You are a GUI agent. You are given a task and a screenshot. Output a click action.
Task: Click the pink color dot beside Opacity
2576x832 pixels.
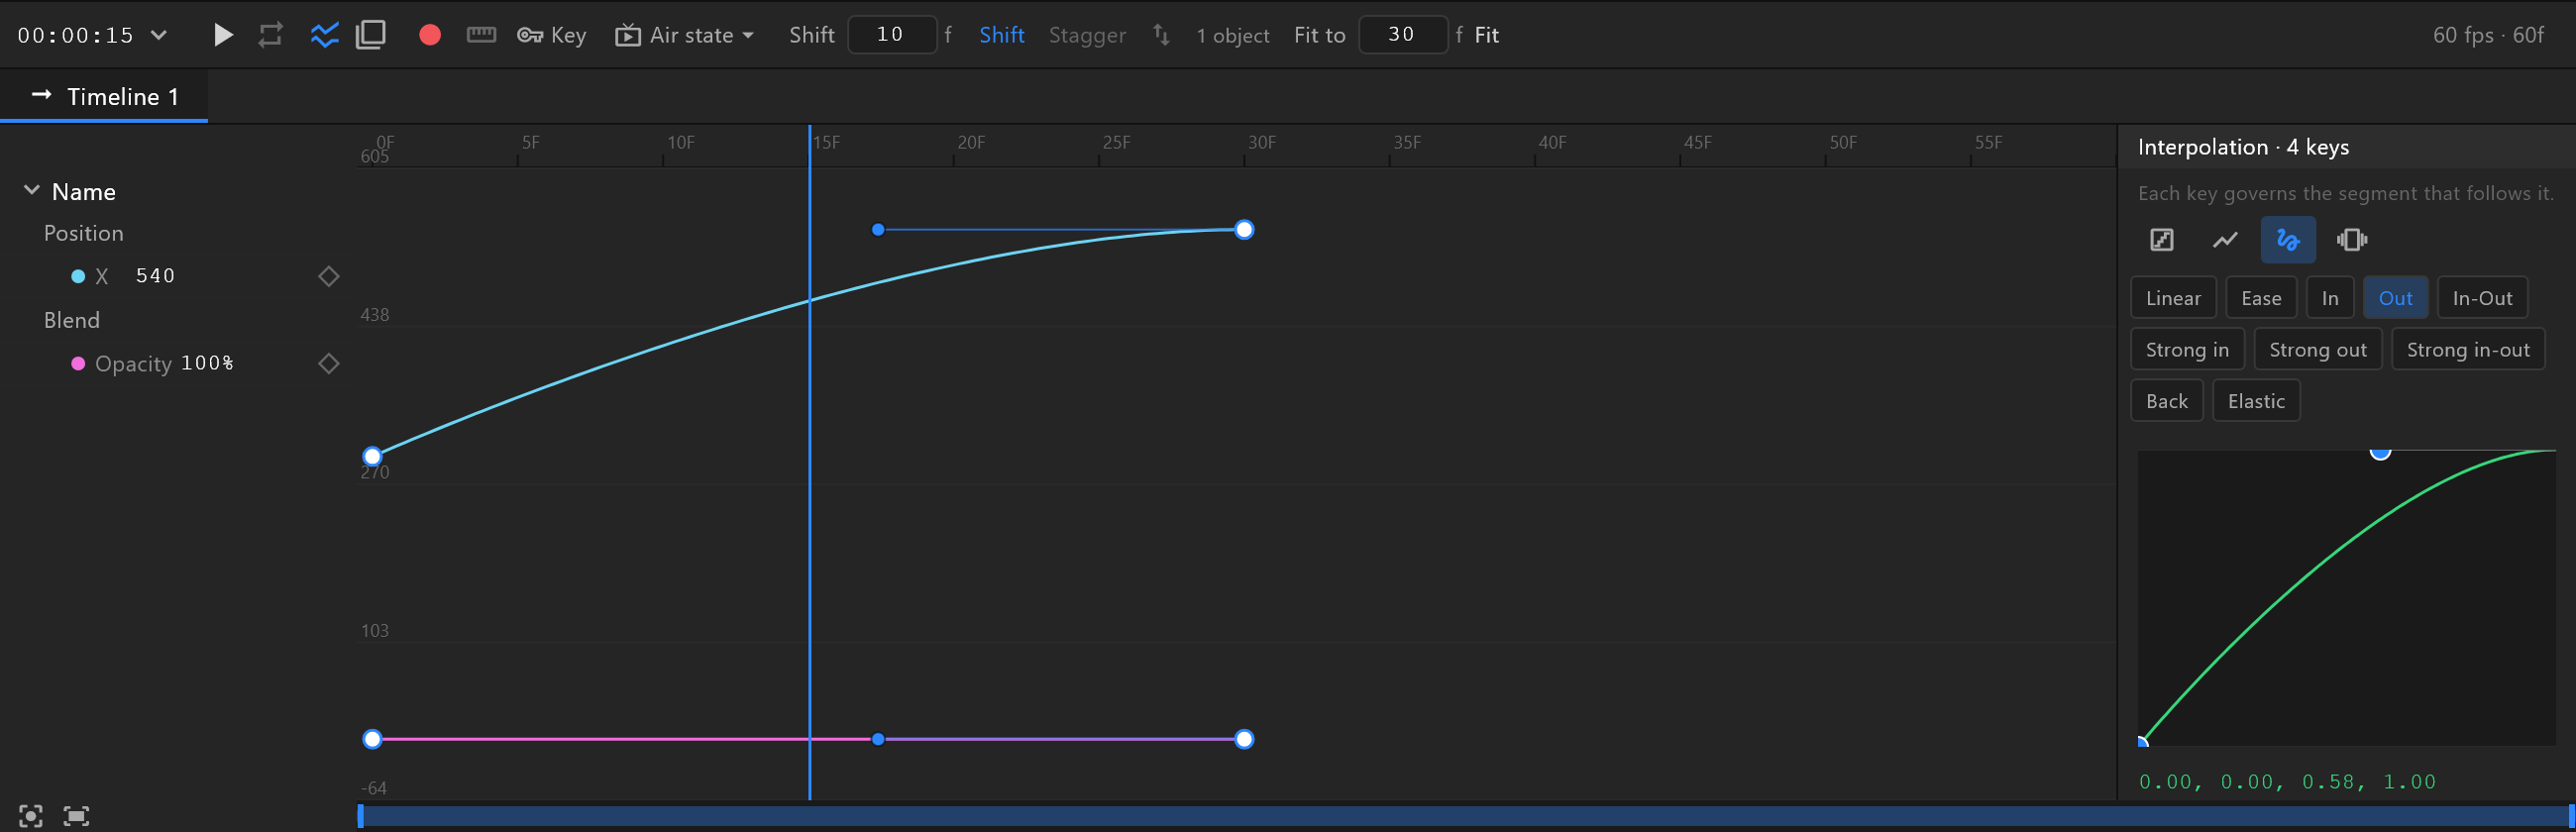(78, 363)
